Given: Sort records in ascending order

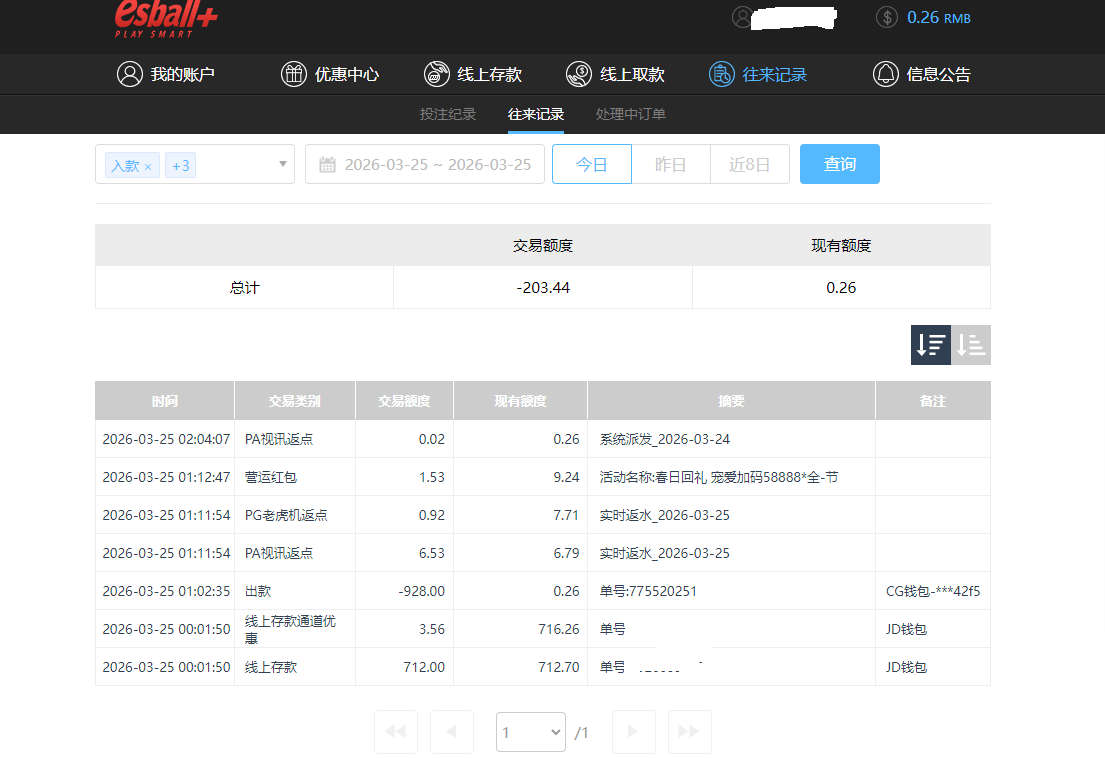Looking at the screenshot, I should tap(971, 345).
